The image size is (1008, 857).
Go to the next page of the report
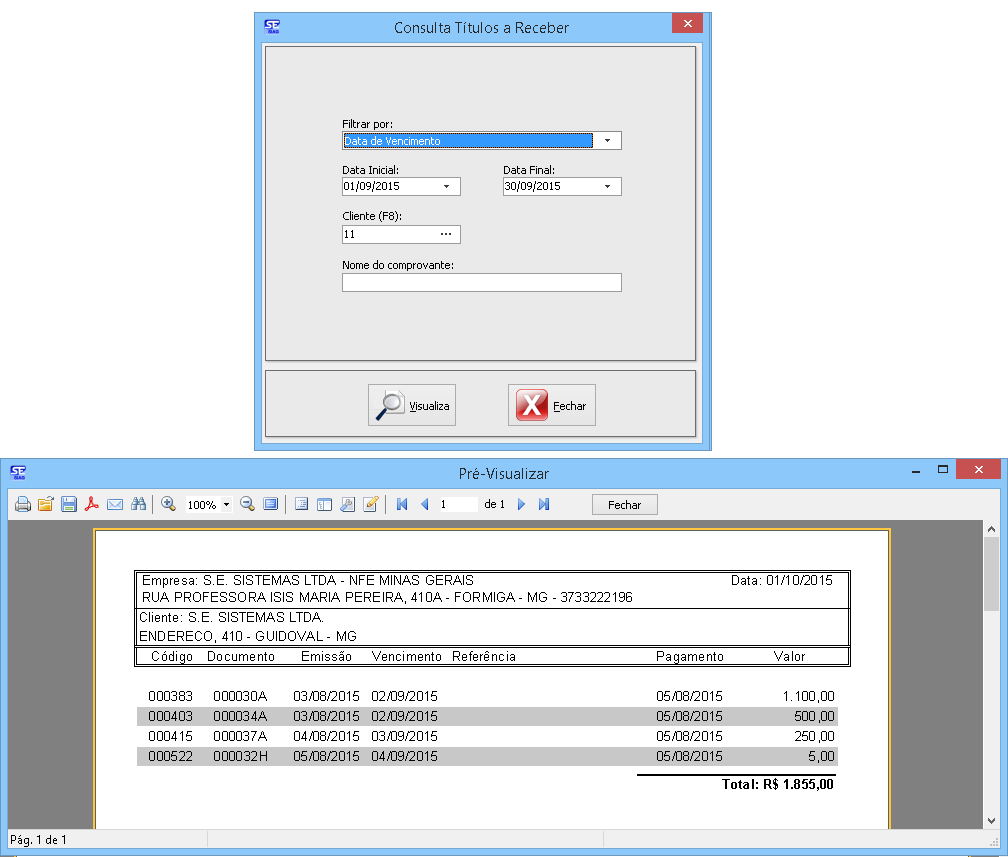tap(521, 505)
